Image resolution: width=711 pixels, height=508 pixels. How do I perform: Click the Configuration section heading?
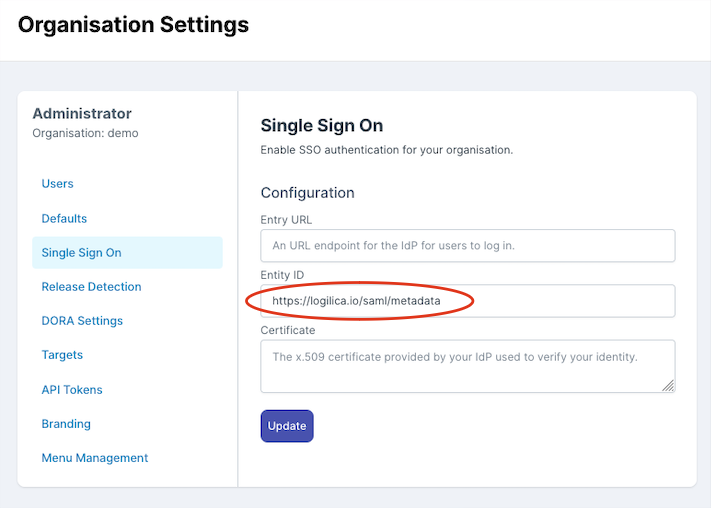click(307, 193)
